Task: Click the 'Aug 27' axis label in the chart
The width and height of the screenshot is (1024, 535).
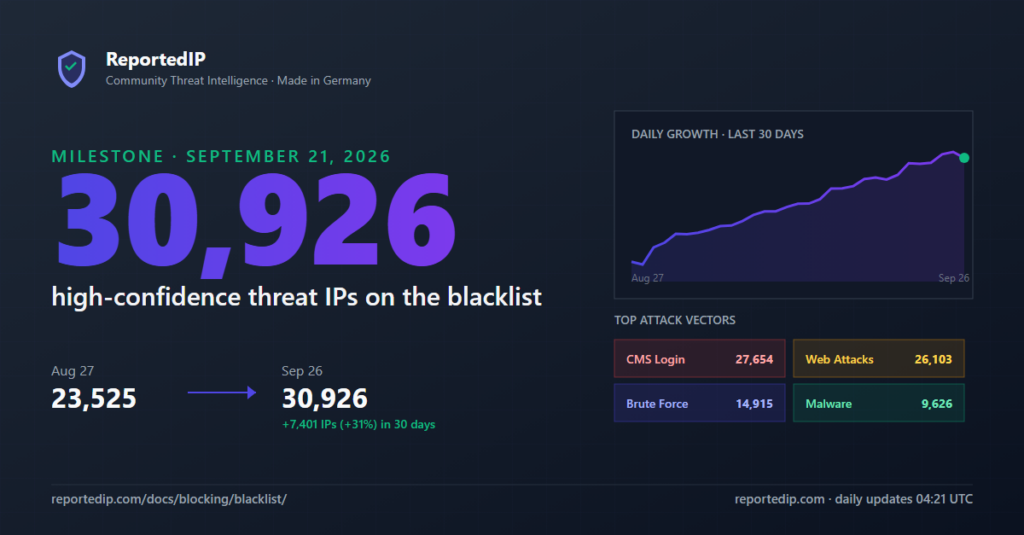Action: 647,278
